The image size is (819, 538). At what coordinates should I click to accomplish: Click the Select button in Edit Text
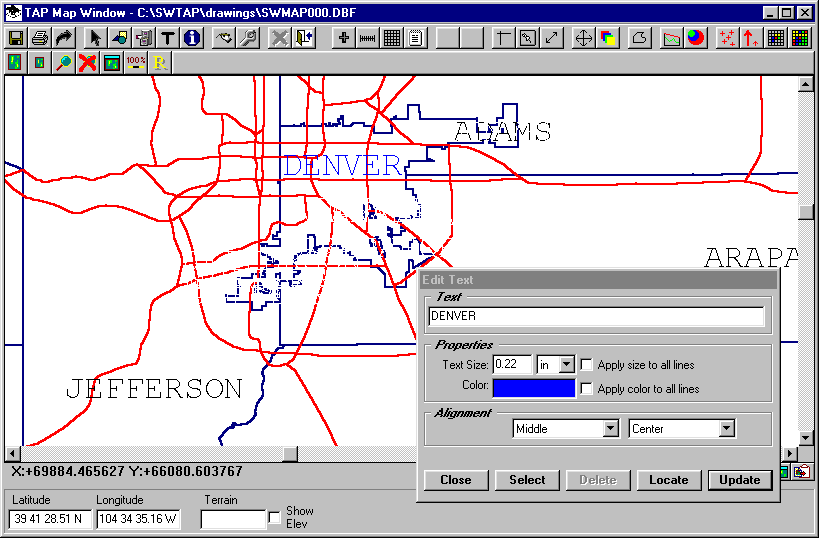point(527,480)
